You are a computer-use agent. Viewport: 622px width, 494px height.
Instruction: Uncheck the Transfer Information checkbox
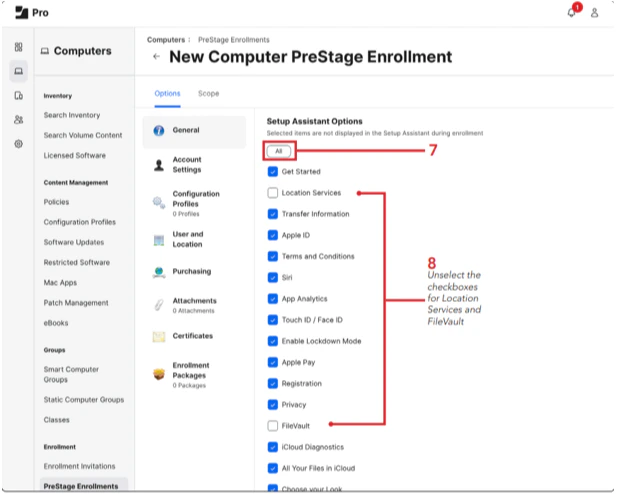coord(273,214)
